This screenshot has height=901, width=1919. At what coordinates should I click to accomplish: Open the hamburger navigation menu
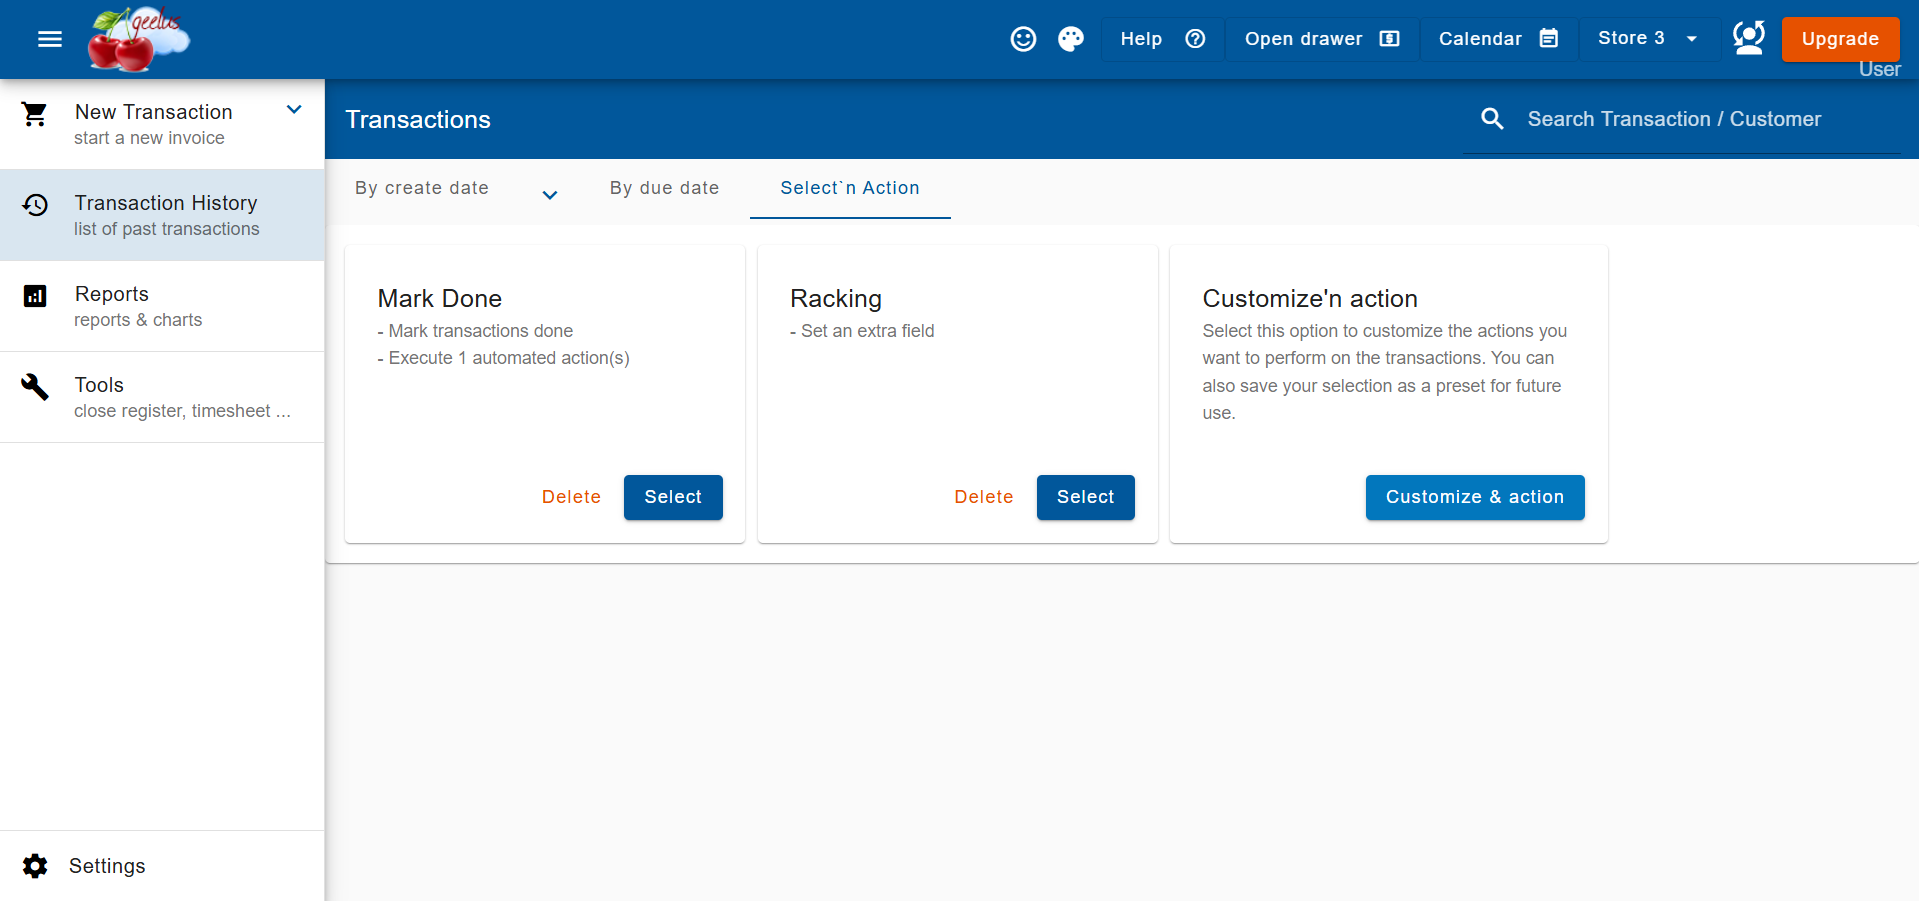[x=49, y=39]
